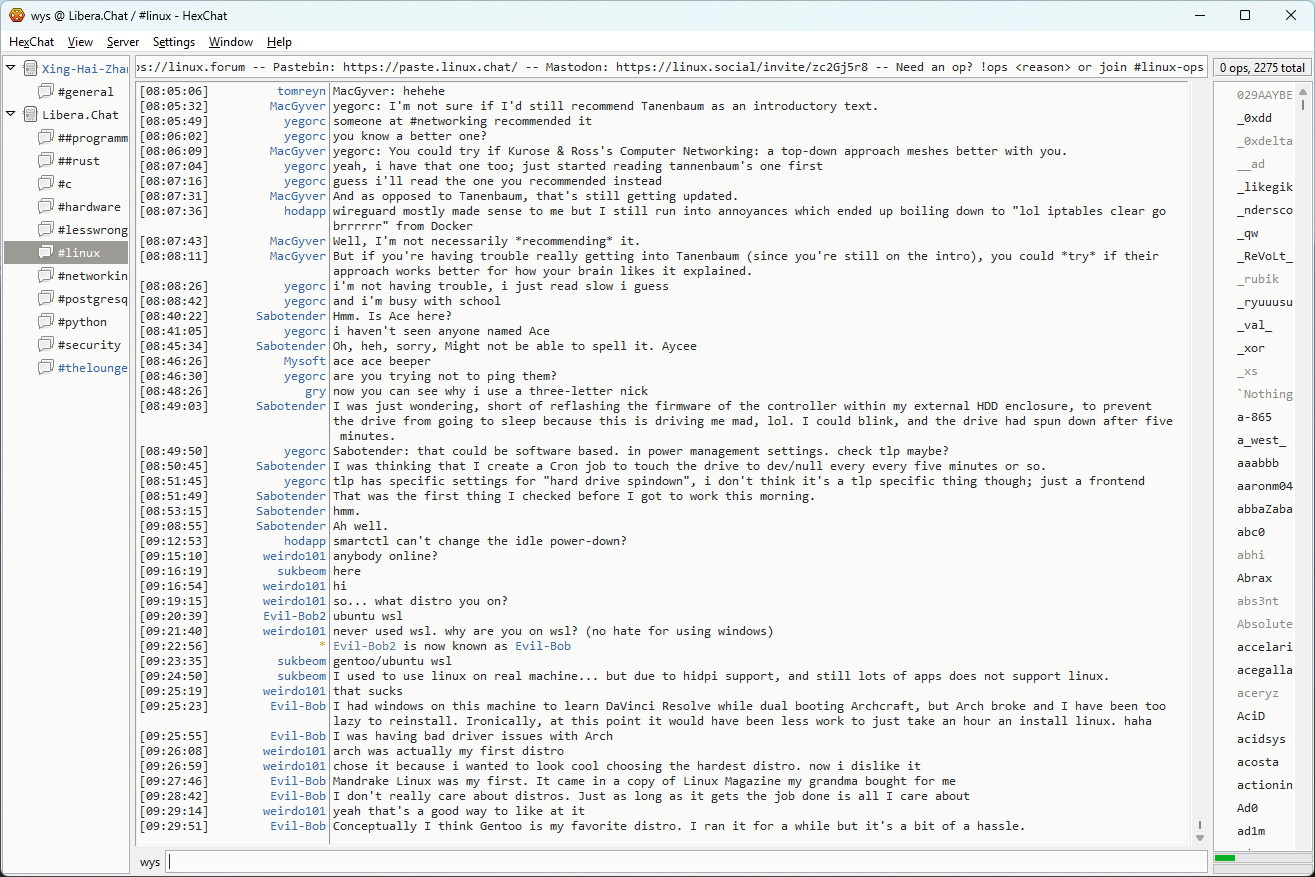Click the chat scrollbar down arrow
This screenshot has width=1315, height=877.
pos(1200,838)
